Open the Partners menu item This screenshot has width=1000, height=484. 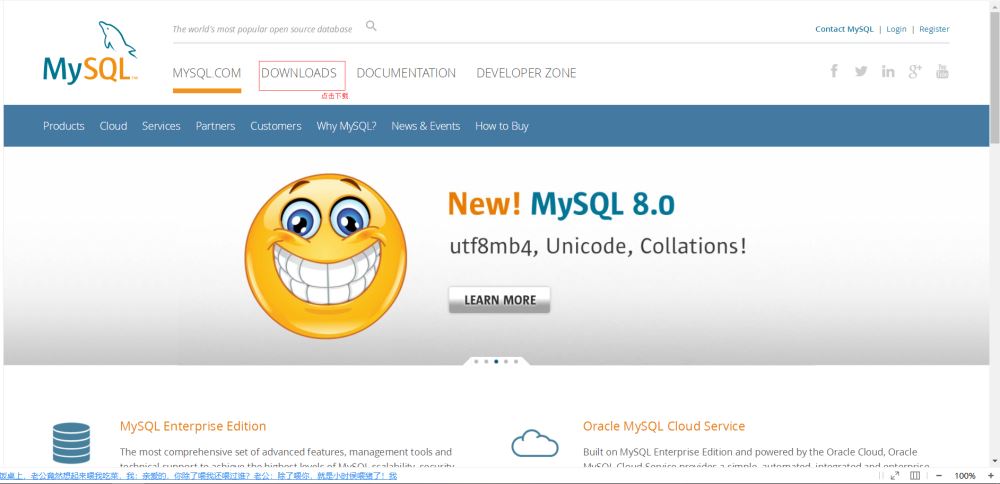pos(216,126)
